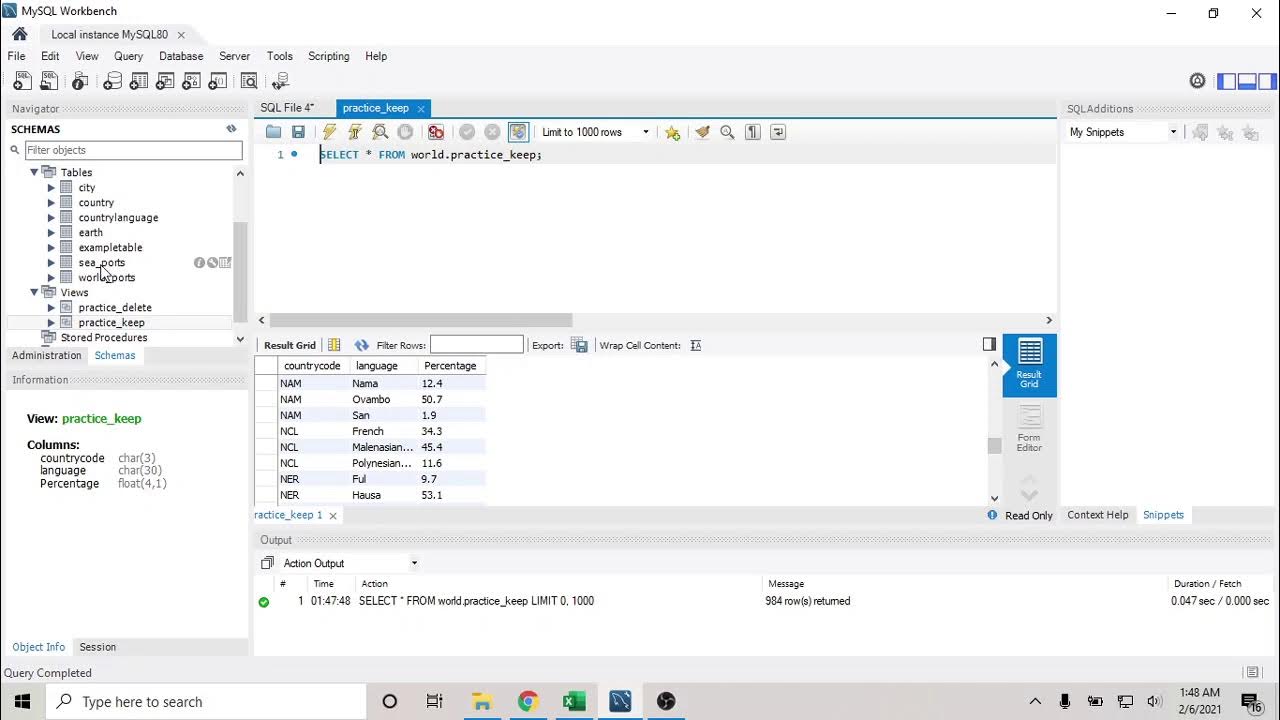Toggle invisible characters display
Viewport: 1280px width, 720px height.
(x=753, y=132)
